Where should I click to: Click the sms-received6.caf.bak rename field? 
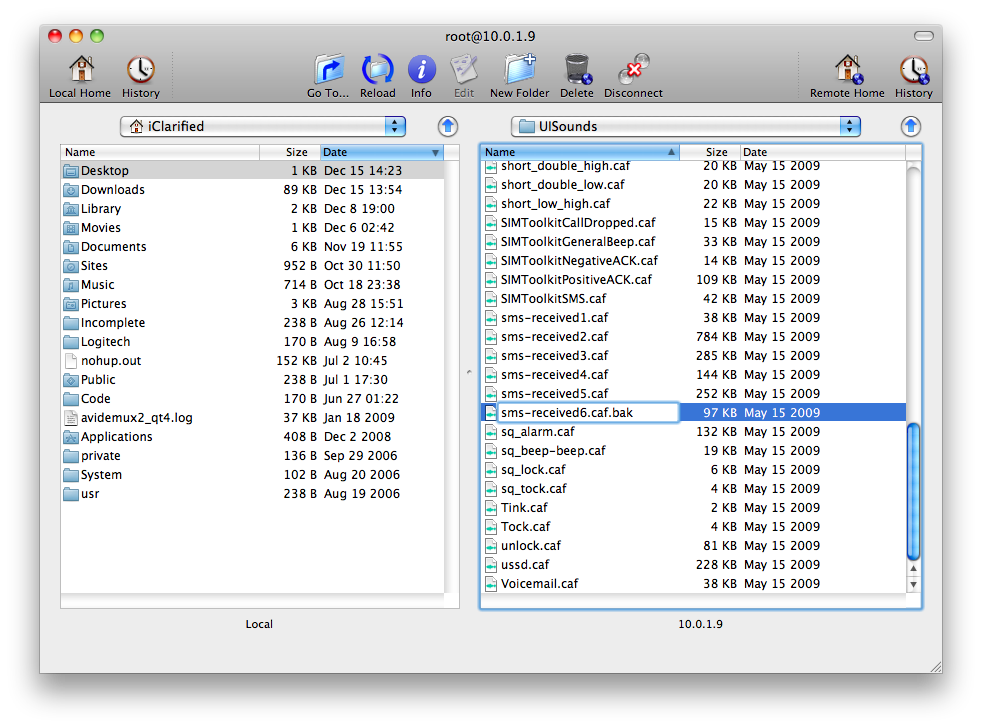point(588,413)
